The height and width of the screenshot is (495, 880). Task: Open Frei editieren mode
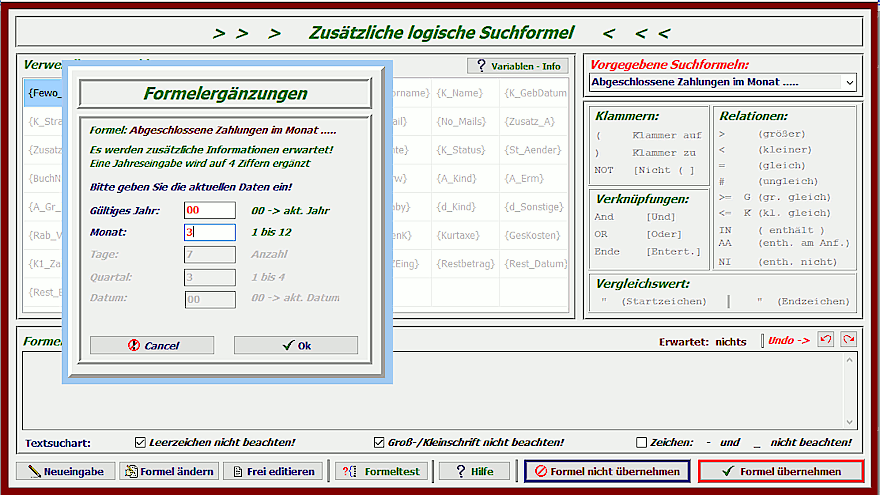click(x=274, y=471)
